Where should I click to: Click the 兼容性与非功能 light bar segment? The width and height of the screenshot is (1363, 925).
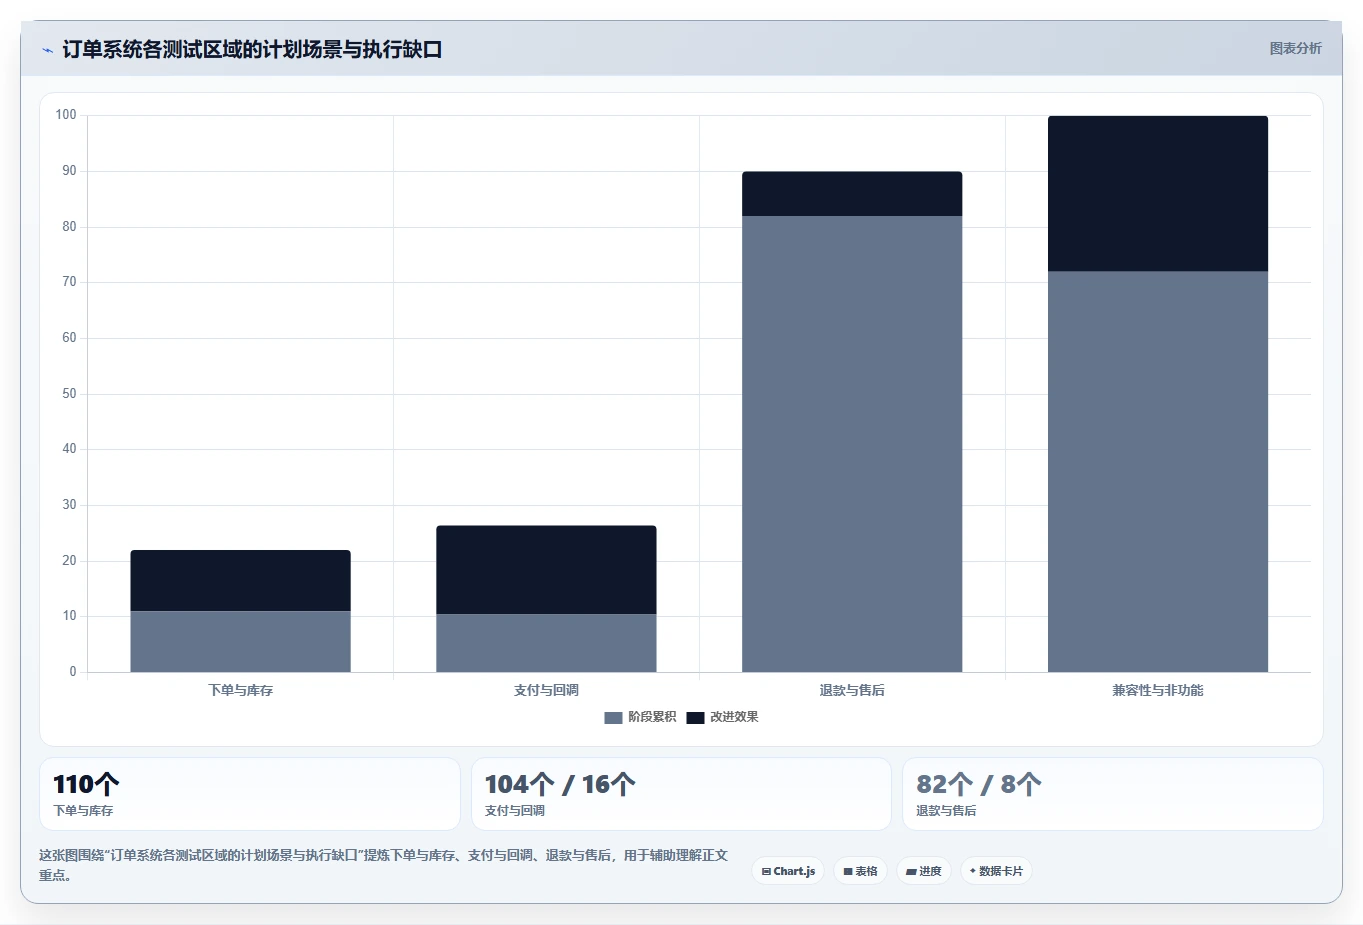tap(1158, 472)
